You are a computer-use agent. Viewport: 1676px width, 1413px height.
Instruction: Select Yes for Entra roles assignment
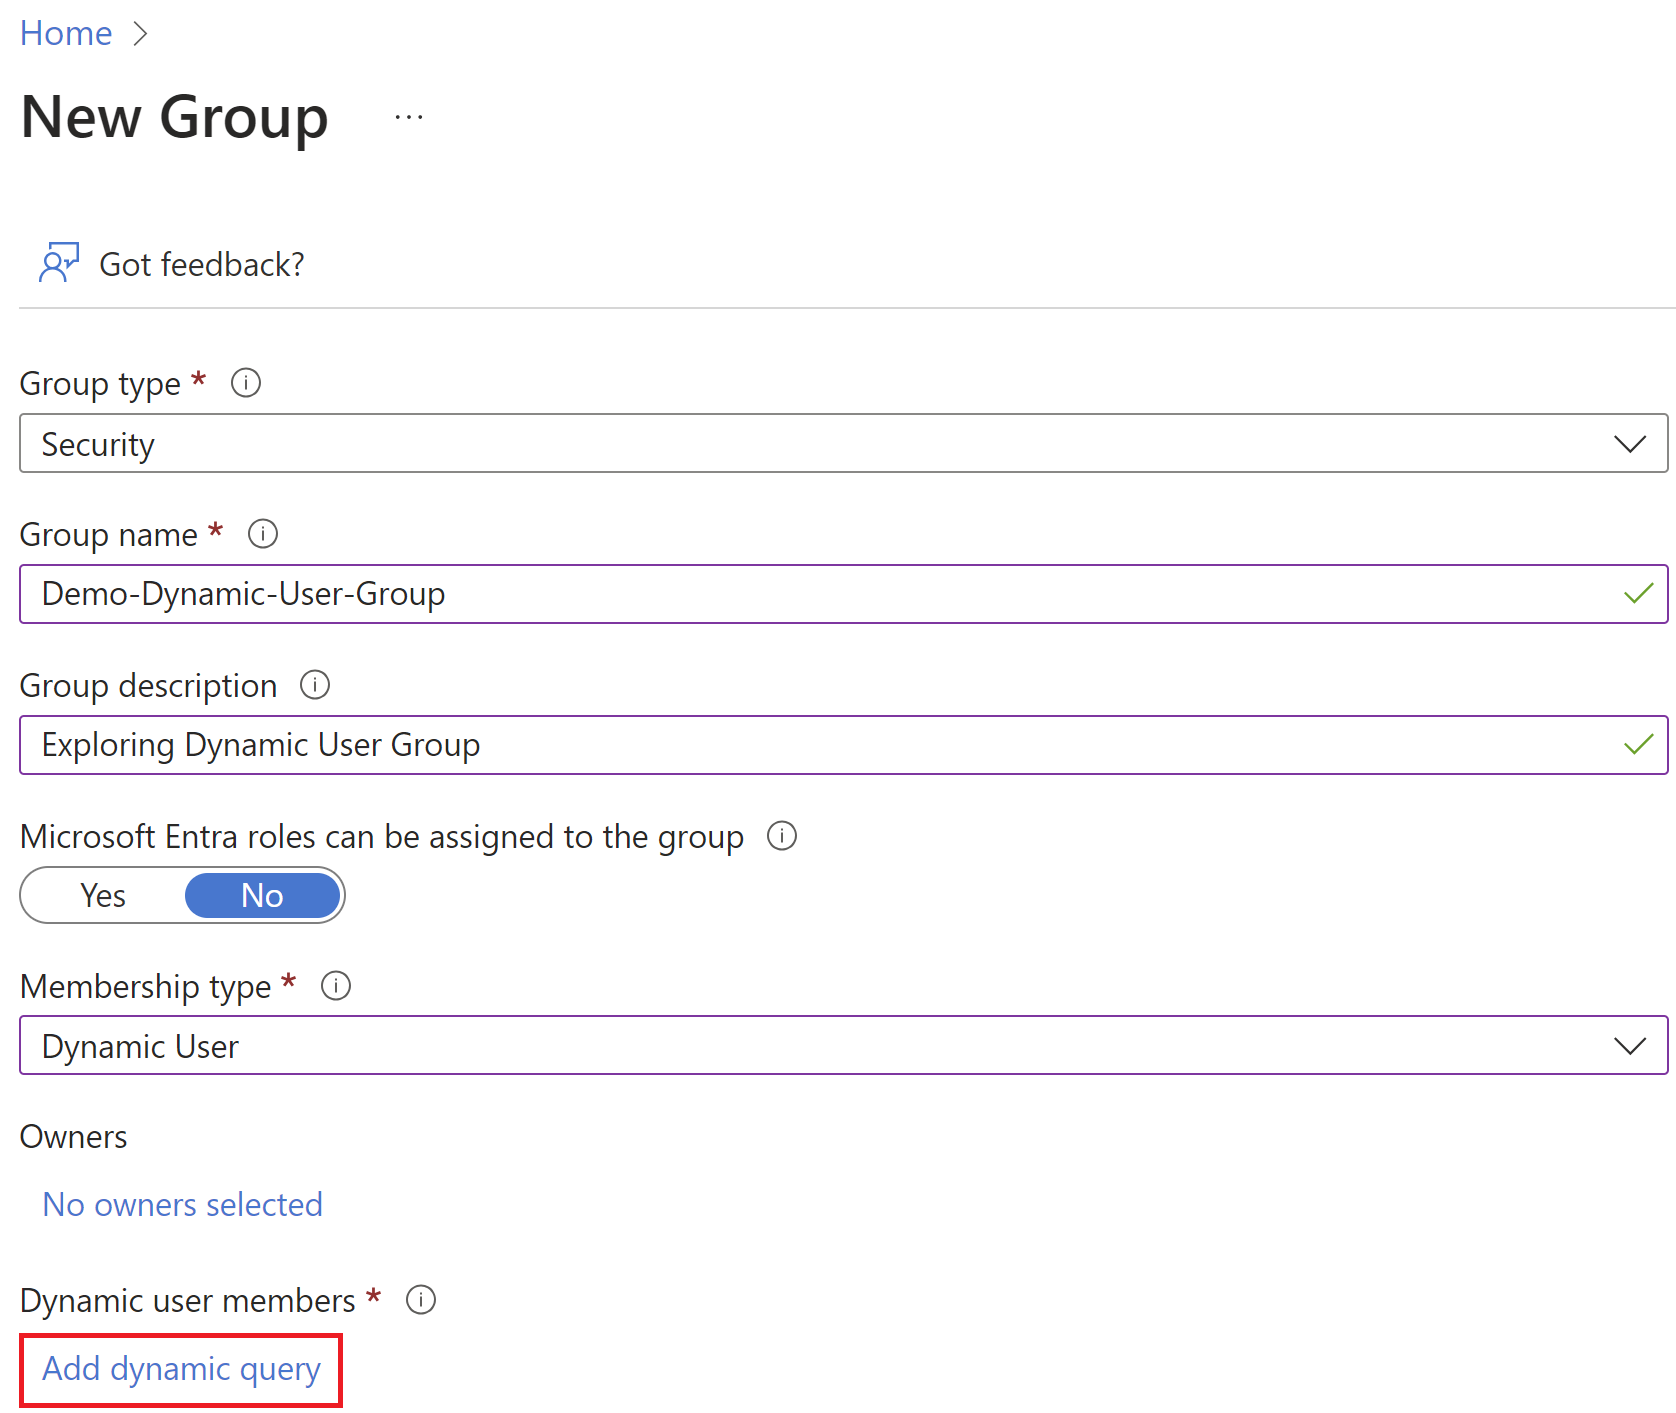[103, 895]
